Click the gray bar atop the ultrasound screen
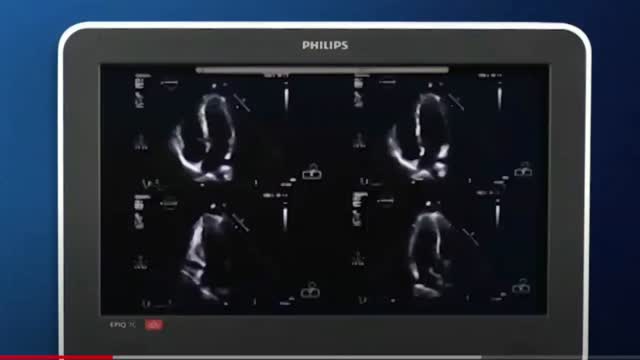 [322, 70]
